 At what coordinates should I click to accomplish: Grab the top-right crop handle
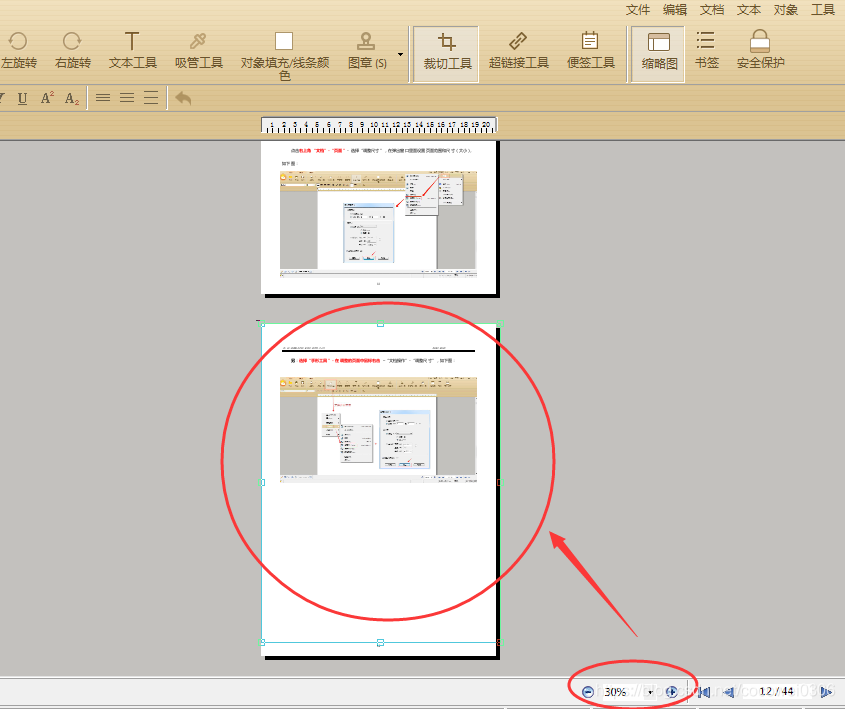pos(500,324)
